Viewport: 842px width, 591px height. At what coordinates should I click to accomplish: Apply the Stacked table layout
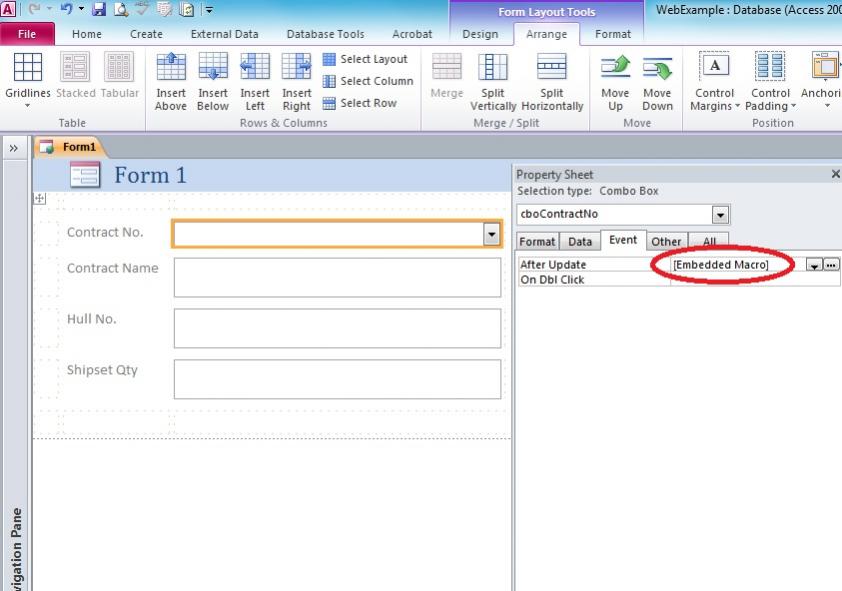pos(76,76)
